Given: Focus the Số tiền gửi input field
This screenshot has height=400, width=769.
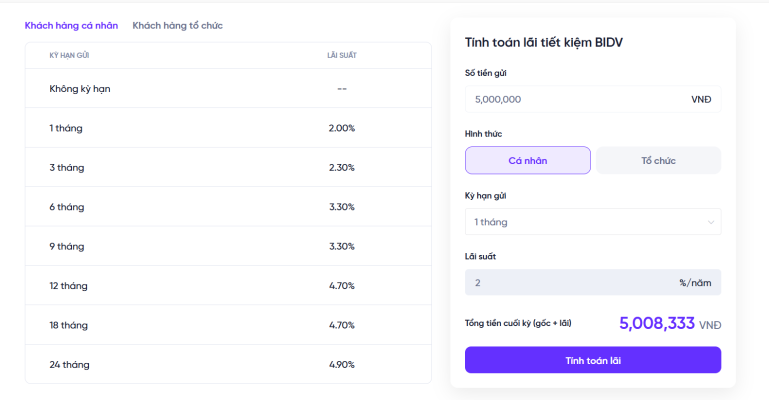Looking at the screenshot, I should pos(593,100).
